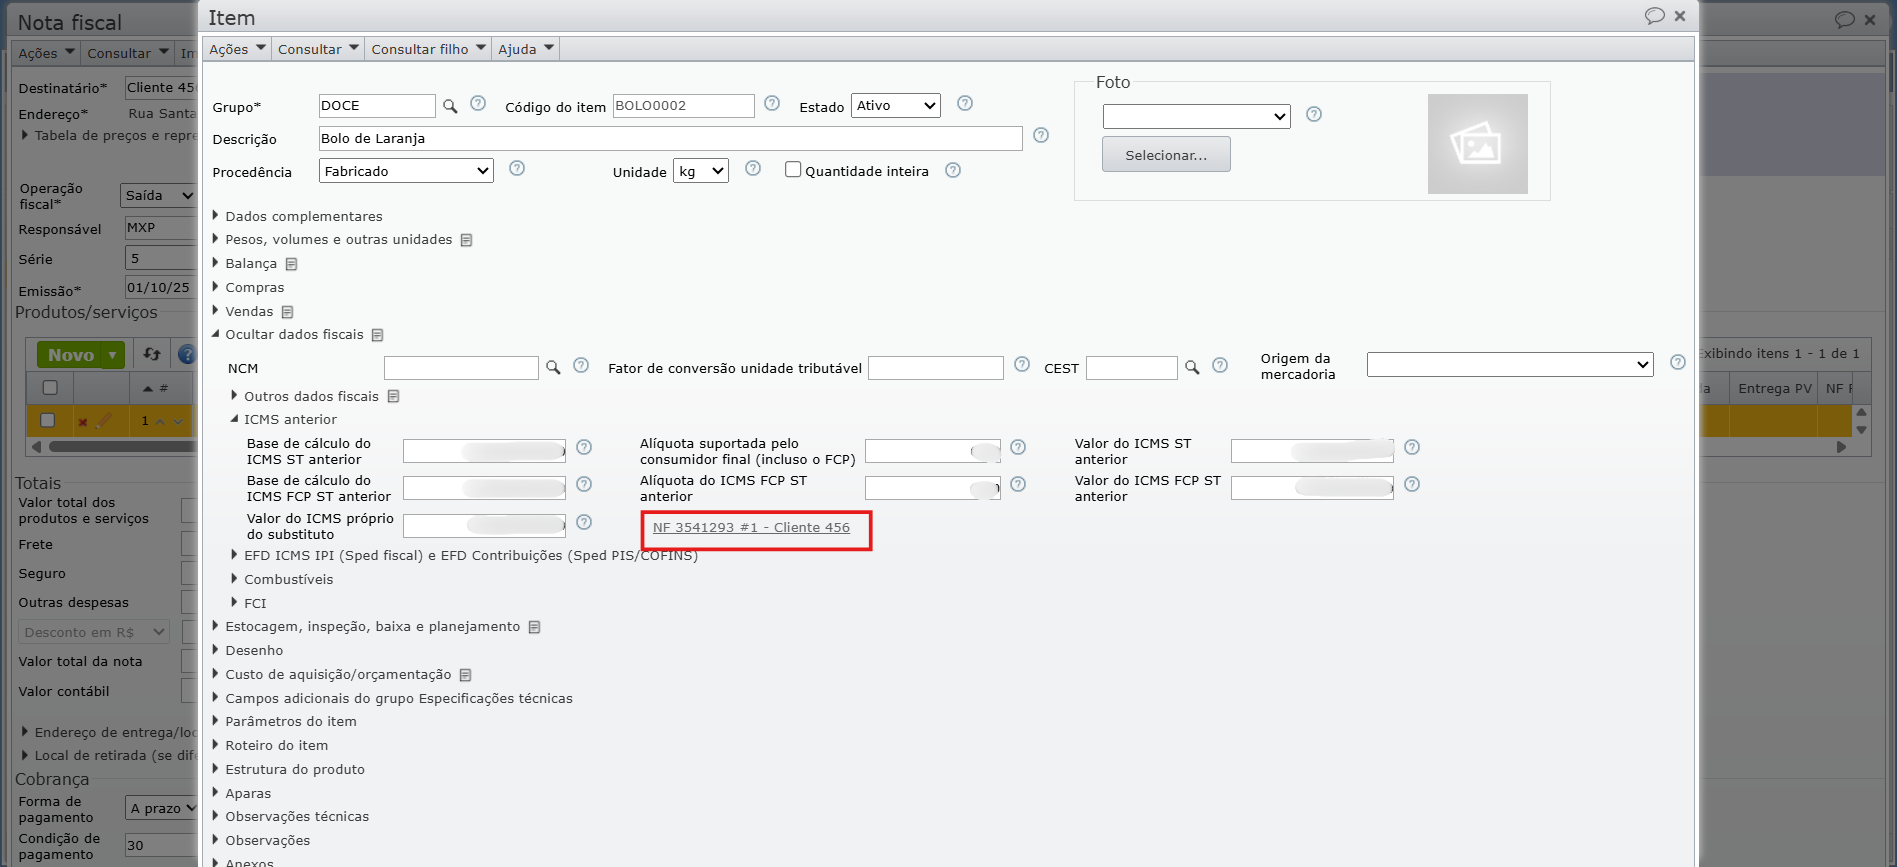Click the notes icon beside Vendas
This screenshot has height=867, width=1897.
point(287,312)
